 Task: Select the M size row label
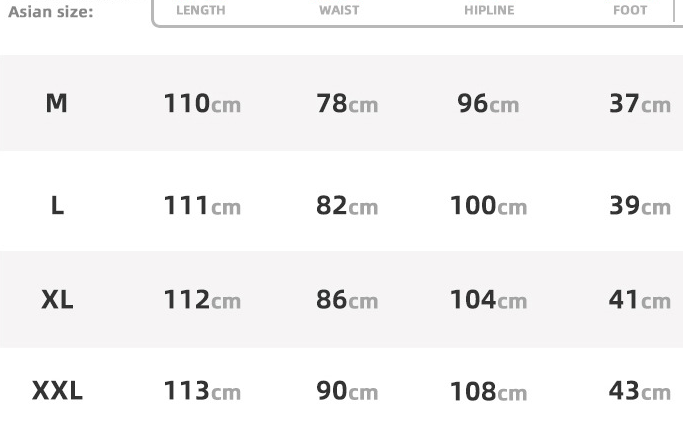pos(57,103)
